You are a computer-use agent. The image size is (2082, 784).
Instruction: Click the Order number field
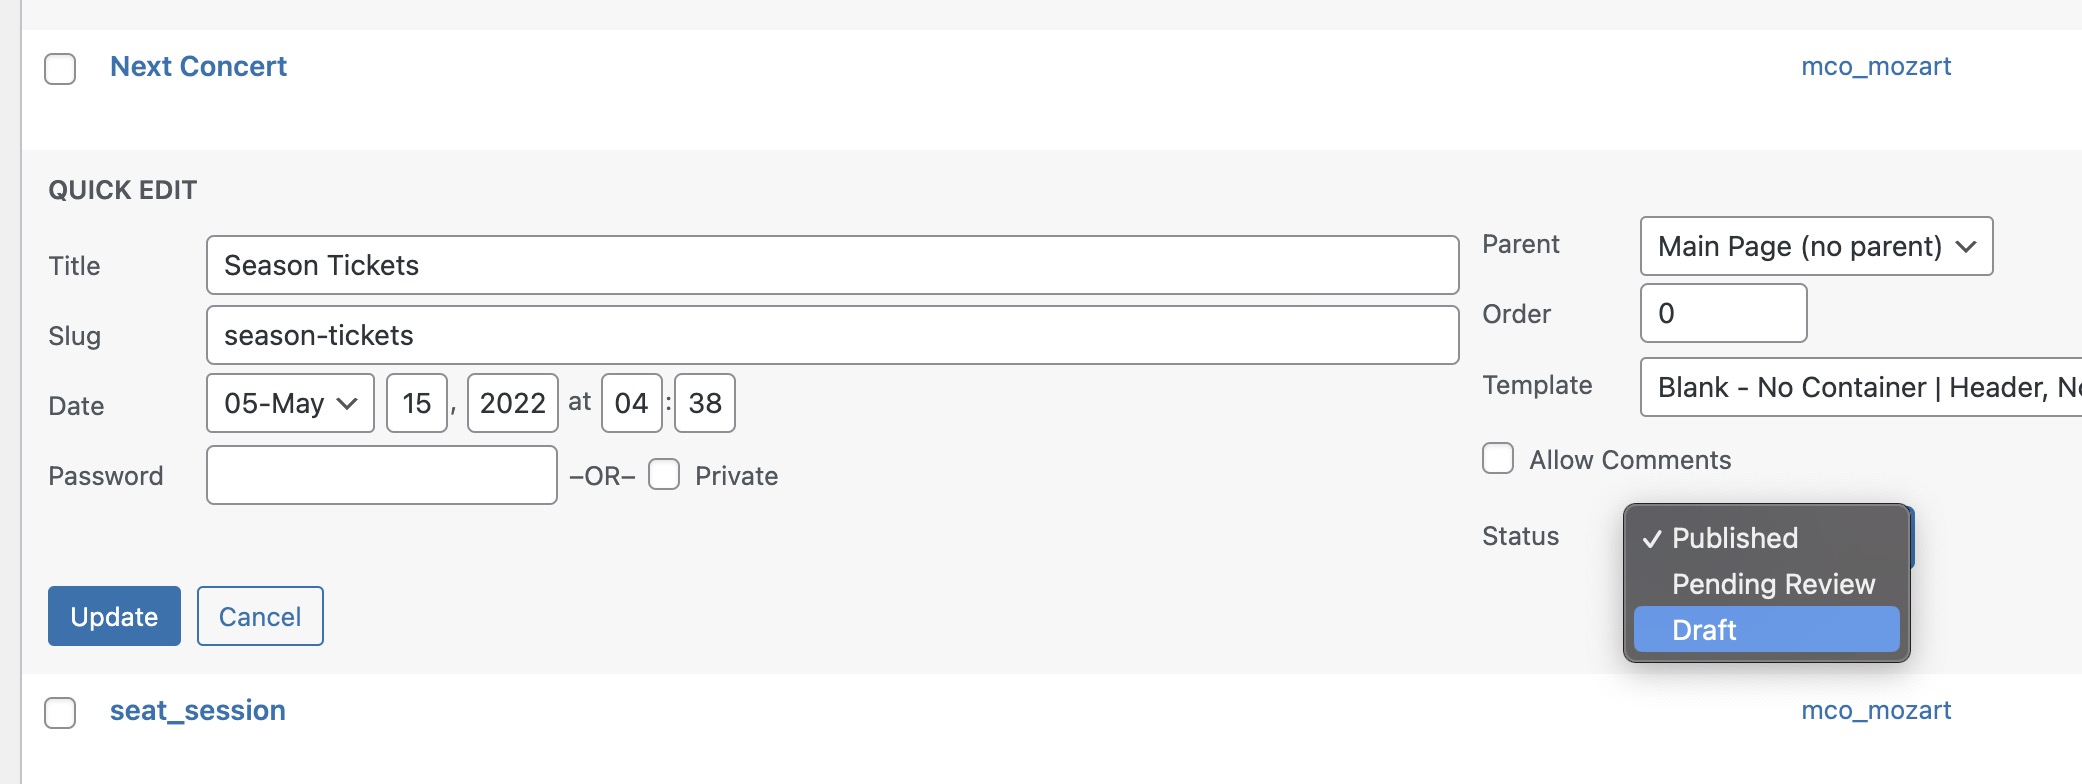pyautogui.click(x=1723, y=313)
